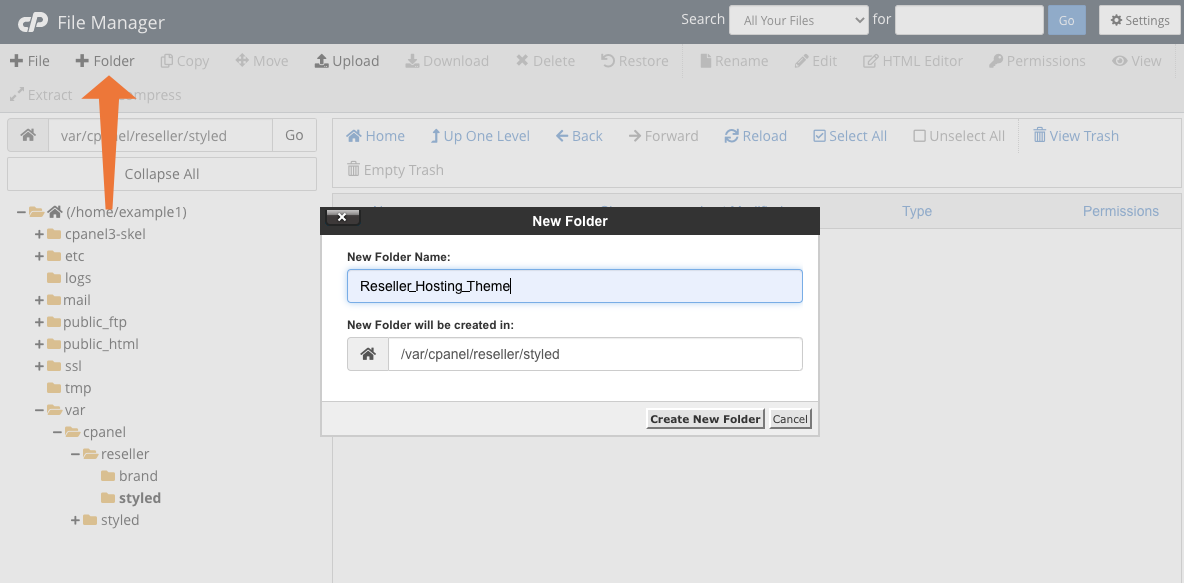Image resolution: width=1184 pixels, height=583 pixels.
Task: Collapse the var folder in tree
Action: click(x=39, y=410)
